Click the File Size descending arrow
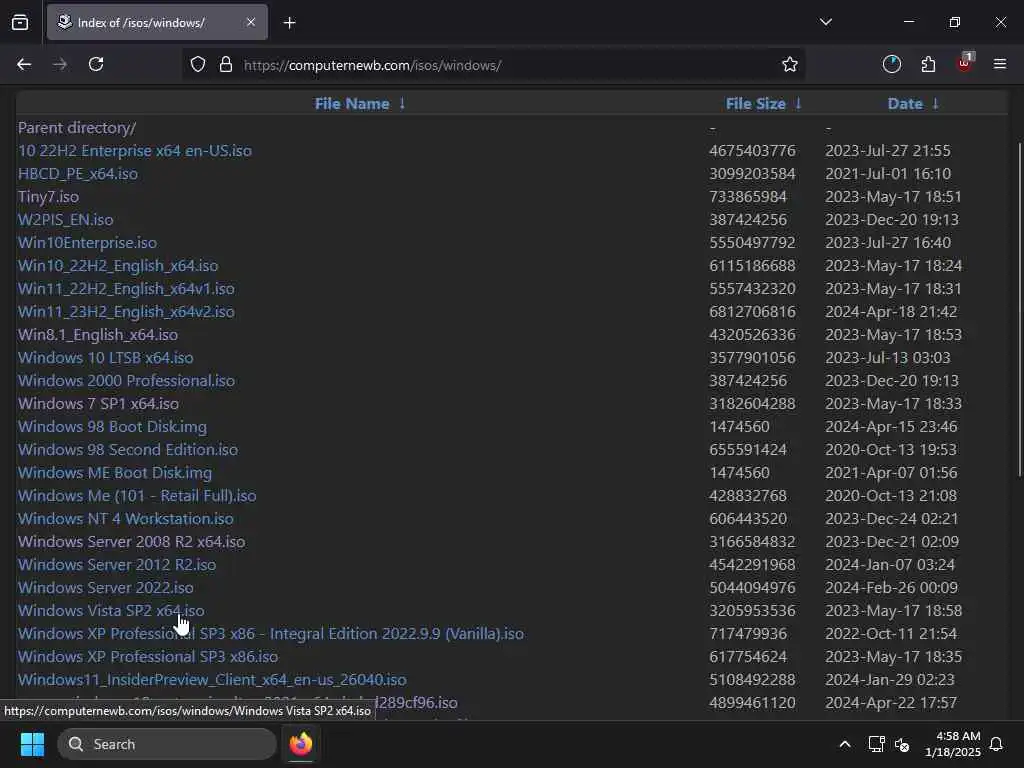 click(x=798, y=103)
